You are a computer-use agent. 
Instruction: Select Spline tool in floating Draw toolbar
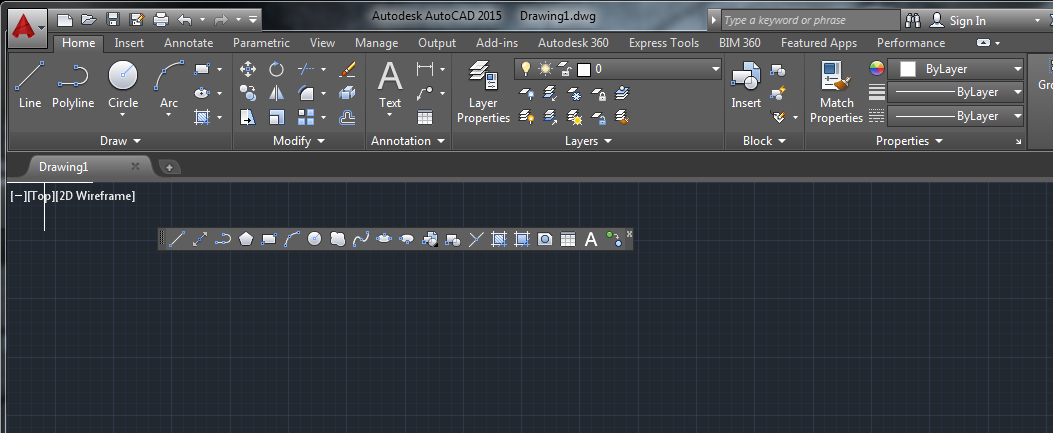[361, 239]
